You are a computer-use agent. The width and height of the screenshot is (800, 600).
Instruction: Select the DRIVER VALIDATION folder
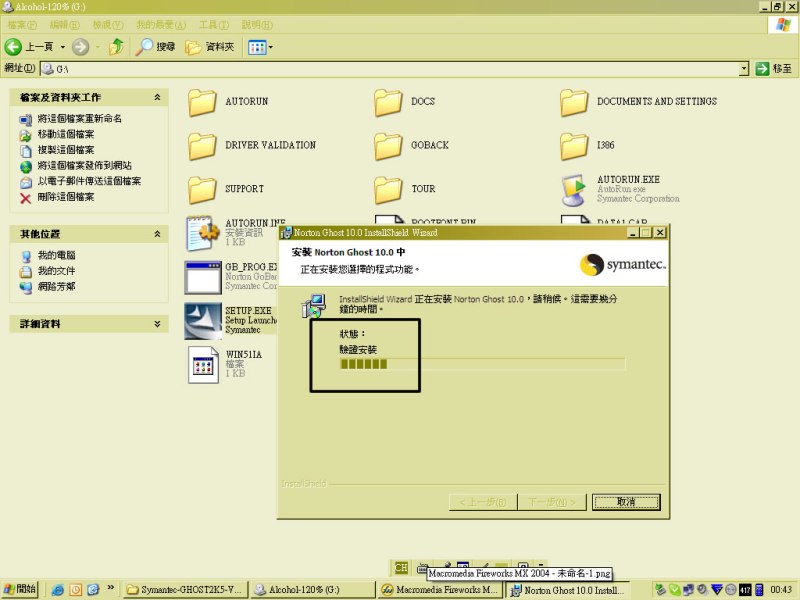(x=202, y=146)
